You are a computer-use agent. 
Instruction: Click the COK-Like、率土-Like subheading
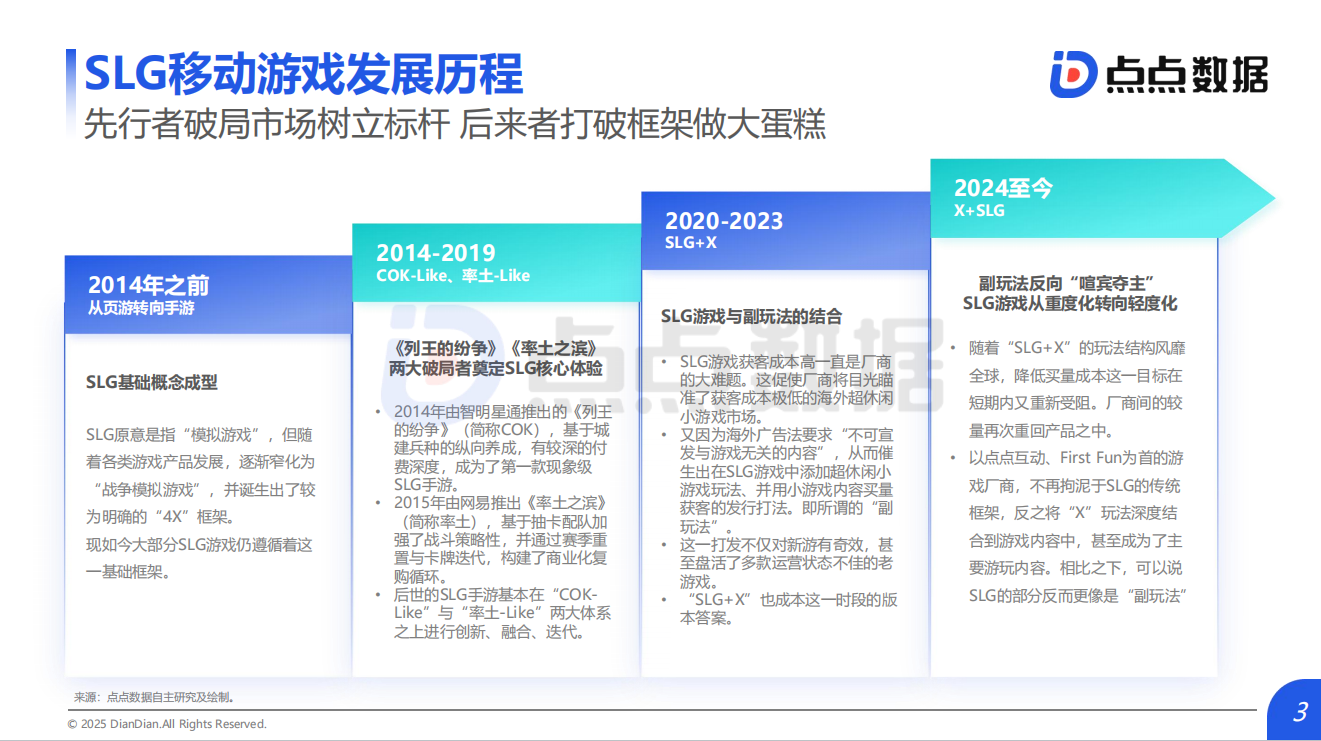pos(453,275)
